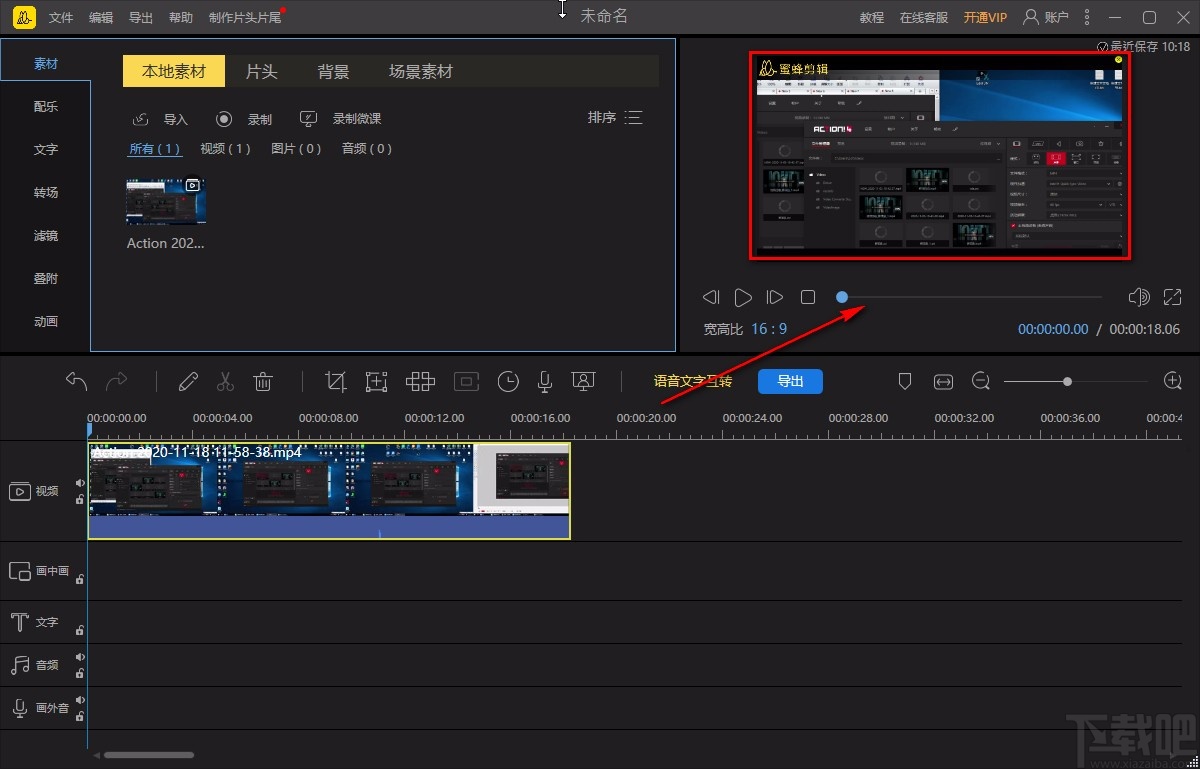Open 在线客服 online support
Image resolution: width=1200 pixels, height=769 pixels.
pos(924,18)
